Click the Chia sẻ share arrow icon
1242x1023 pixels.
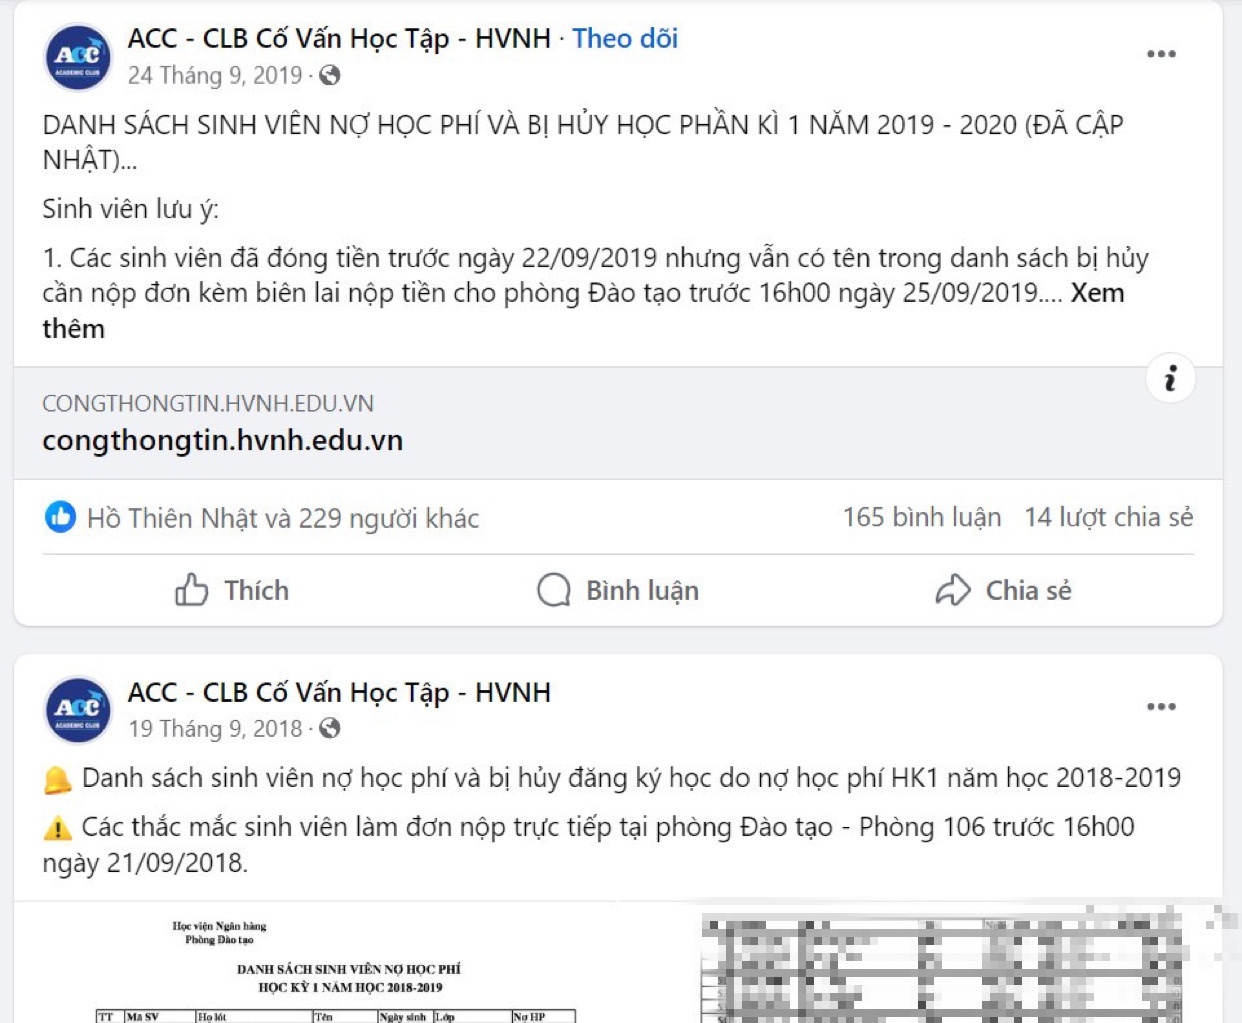[955, 590]
